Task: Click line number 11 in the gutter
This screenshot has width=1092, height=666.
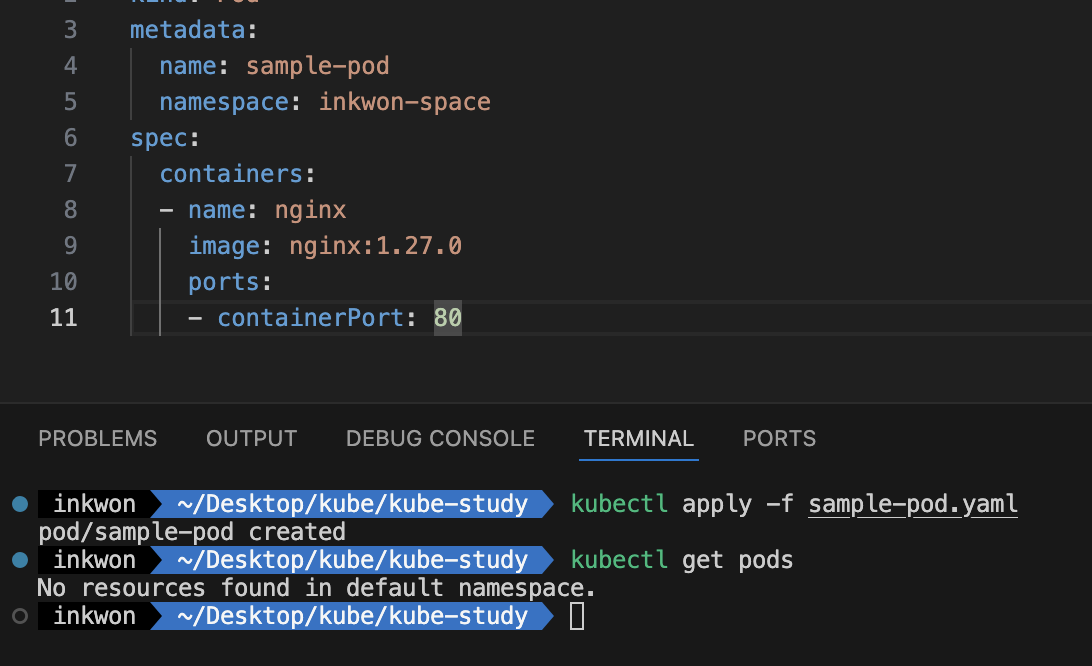Action: point(63,318)
